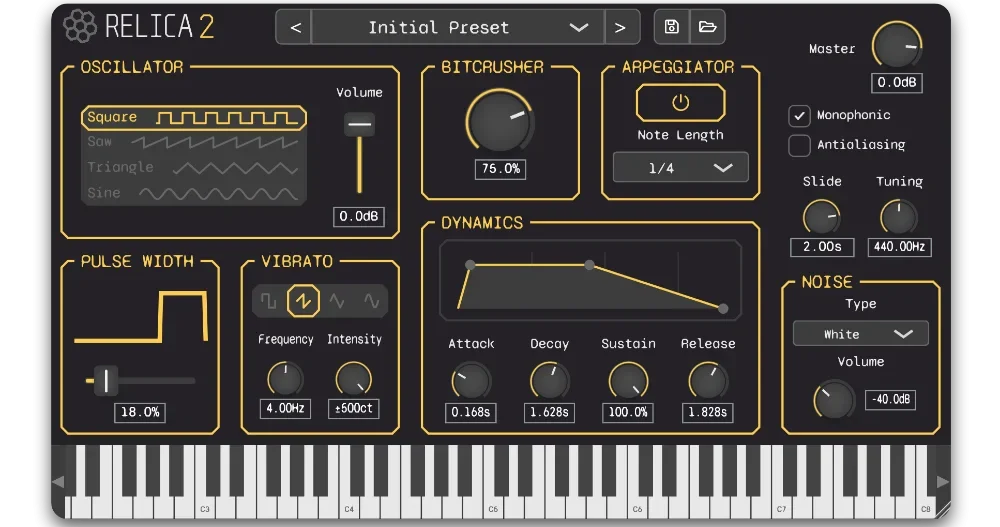
Task: Click the save preset floppy disk icon
Action: click(x=672, y=27)
